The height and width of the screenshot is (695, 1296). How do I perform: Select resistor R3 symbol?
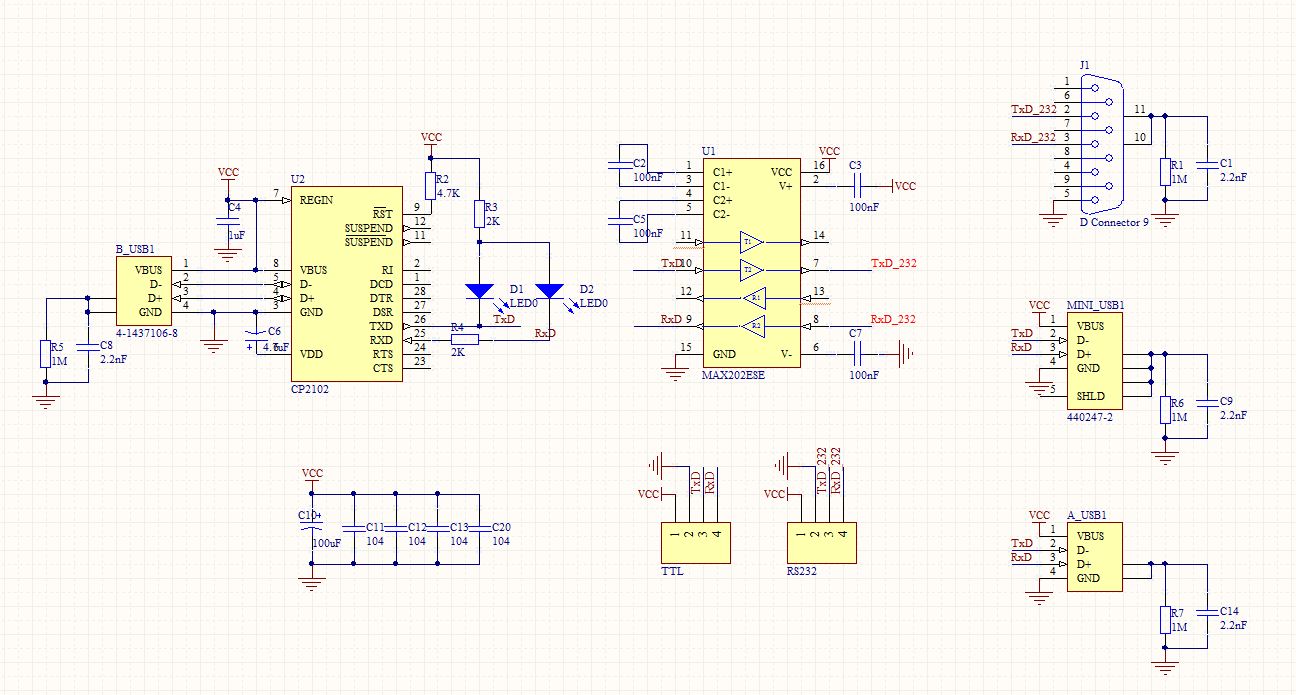[480, 212]
